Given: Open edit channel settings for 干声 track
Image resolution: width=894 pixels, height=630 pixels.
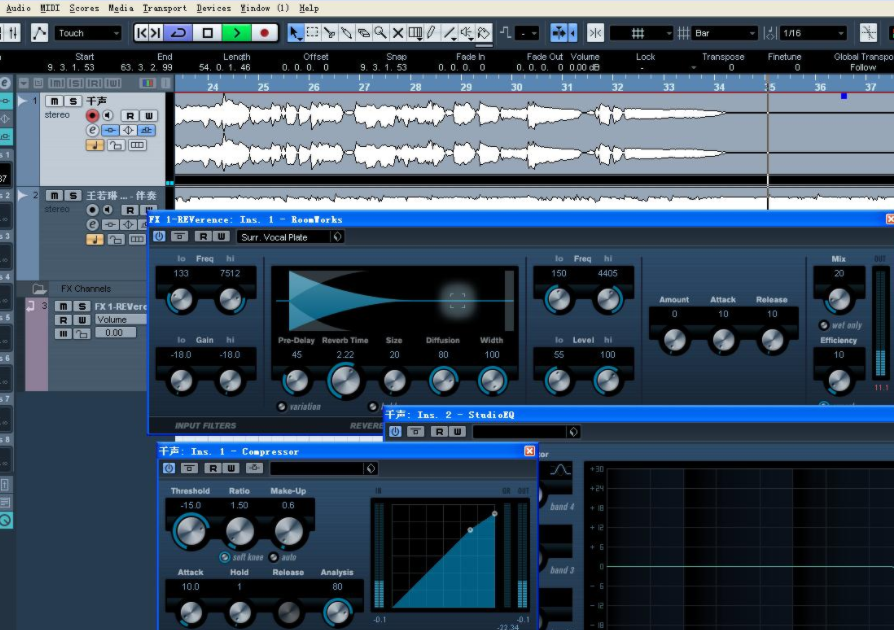Looking at the screenshot, I should [x=92, y=131].
